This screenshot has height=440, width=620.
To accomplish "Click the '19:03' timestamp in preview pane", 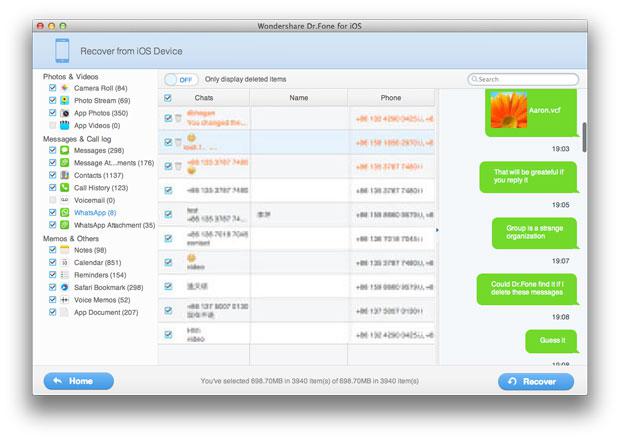I will [x=560, y=149].
